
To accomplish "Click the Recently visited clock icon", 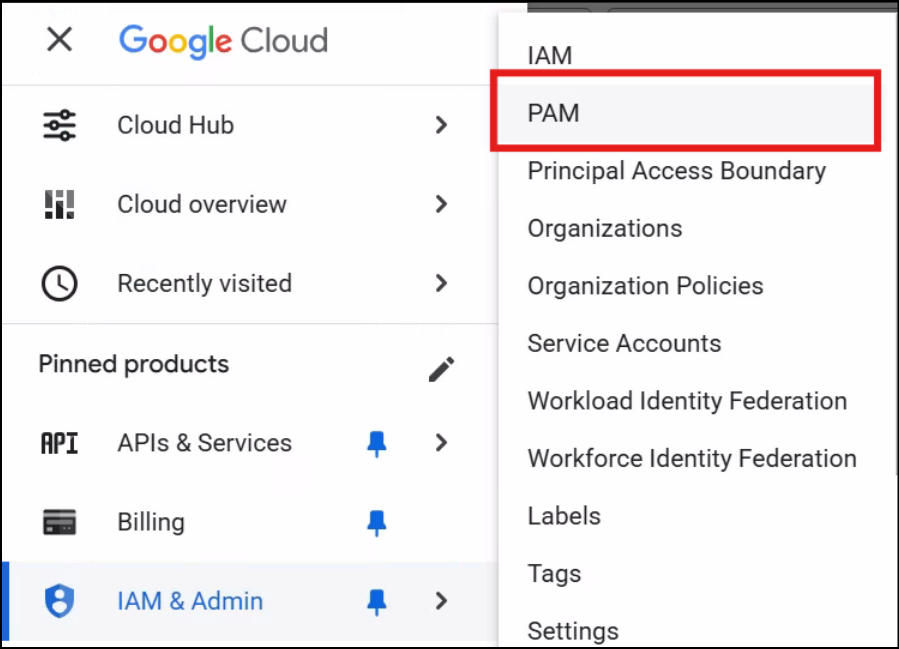I will [59, 284].
